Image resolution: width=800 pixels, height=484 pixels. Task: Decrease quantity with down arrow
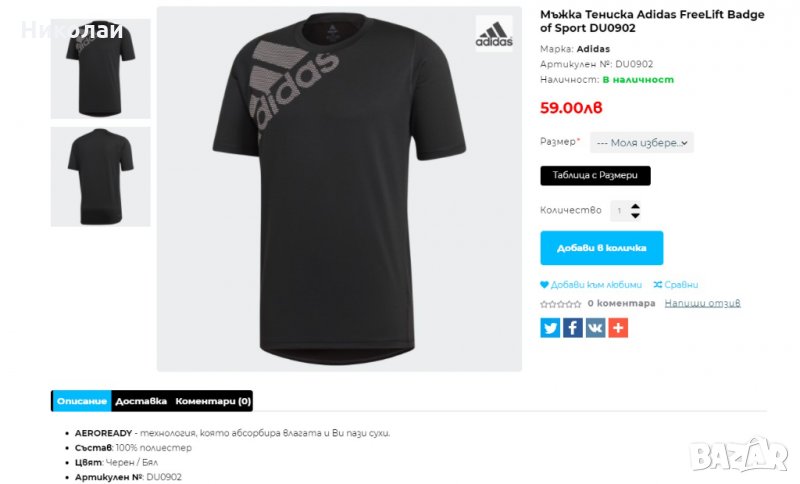click(635, 215)
